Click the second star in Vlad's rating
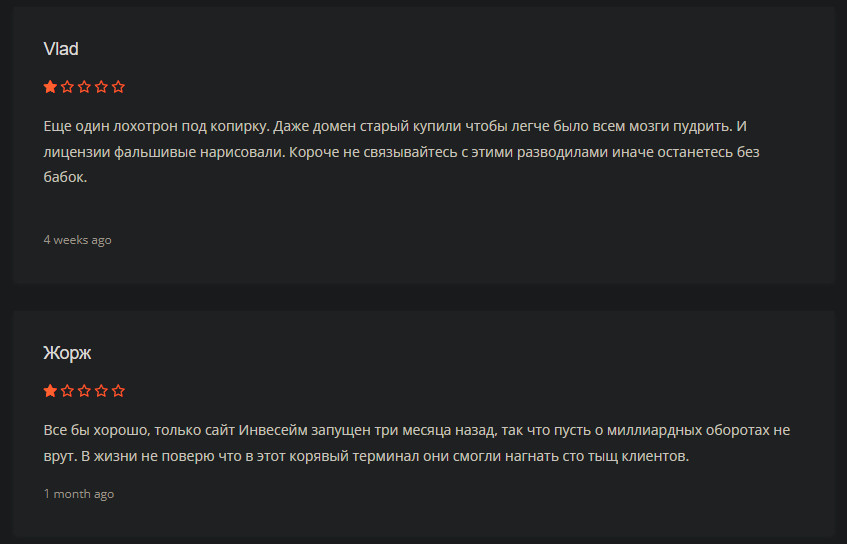The height and width of the screenshot is (544, 847). (x=67, y=87)
